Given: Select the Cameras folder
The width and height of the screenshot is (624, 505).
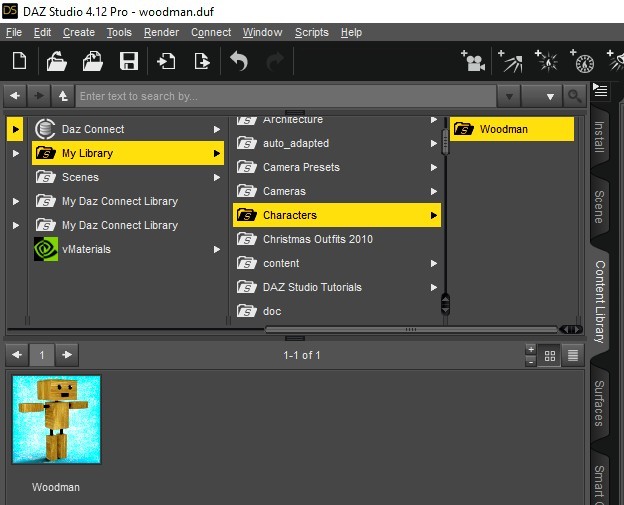Looking at the screenshot, I should click(337, 191).
